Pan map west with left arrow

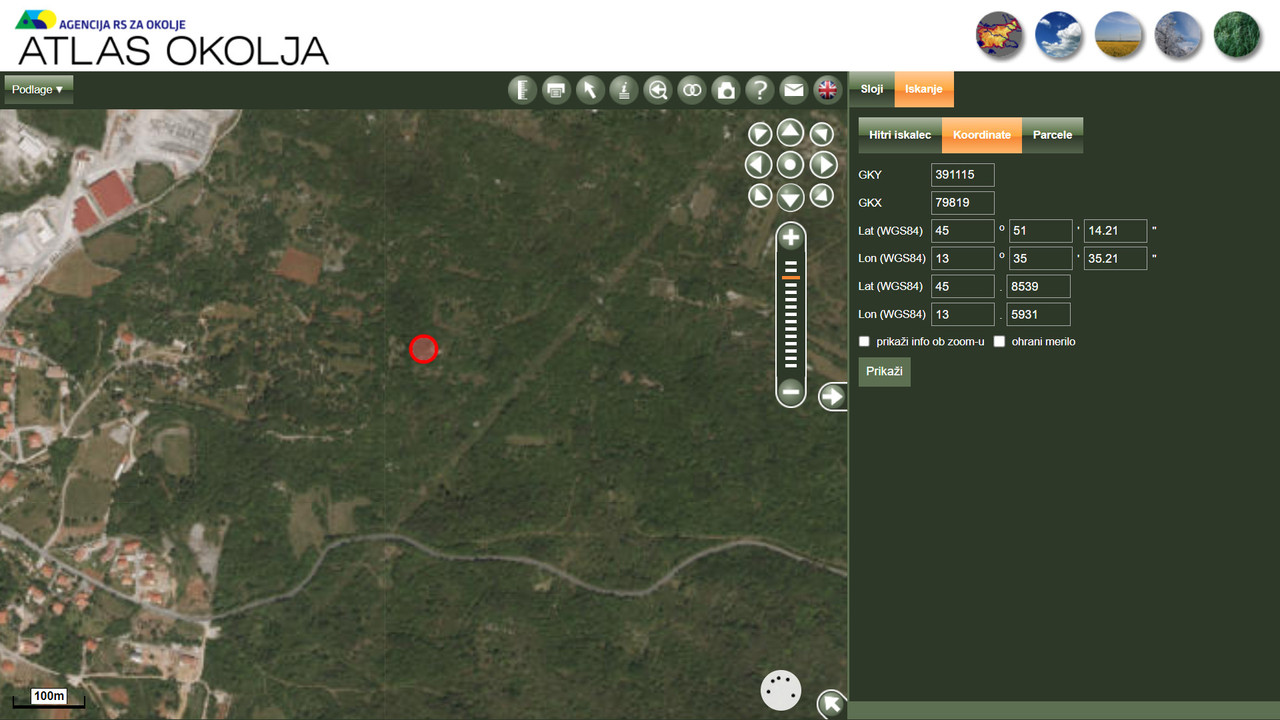(759, 165)
